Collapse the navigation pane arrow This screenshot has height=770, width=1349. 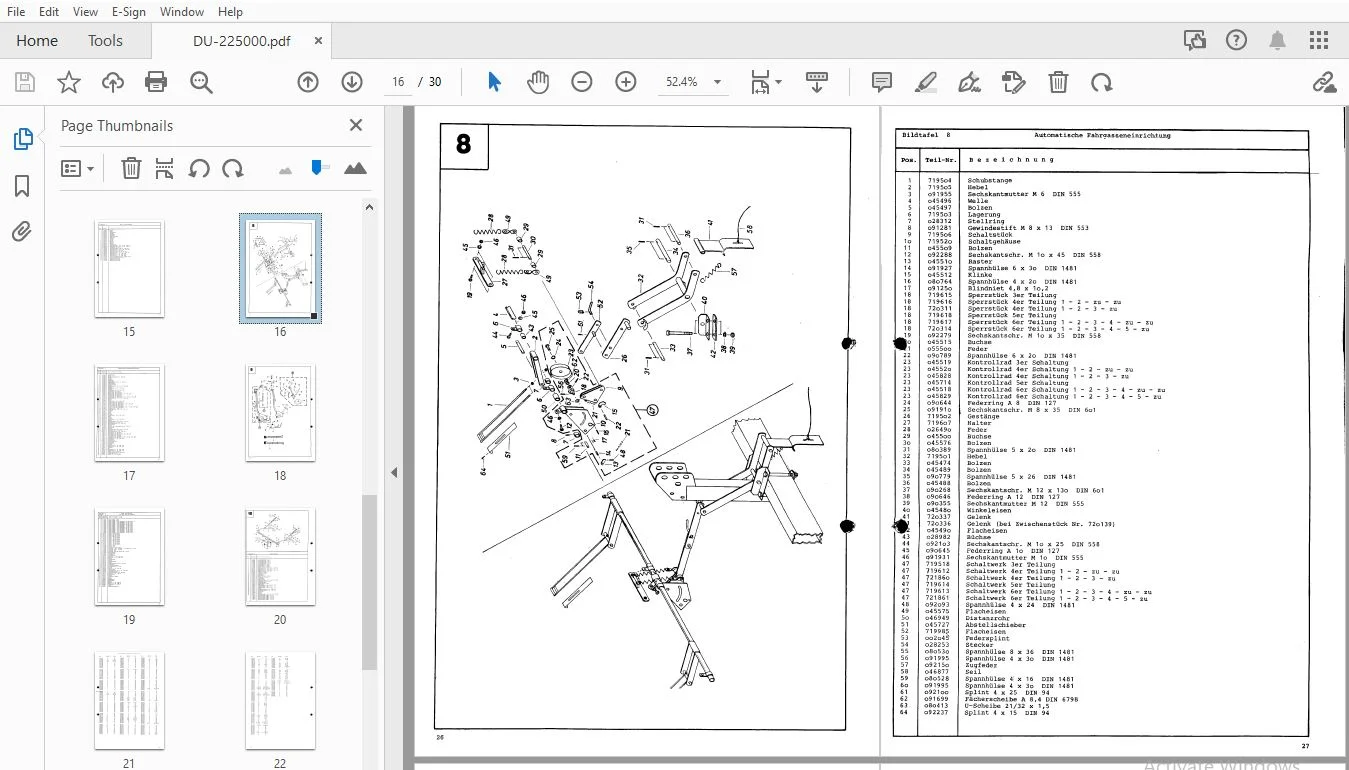click(x=394, y=472)
